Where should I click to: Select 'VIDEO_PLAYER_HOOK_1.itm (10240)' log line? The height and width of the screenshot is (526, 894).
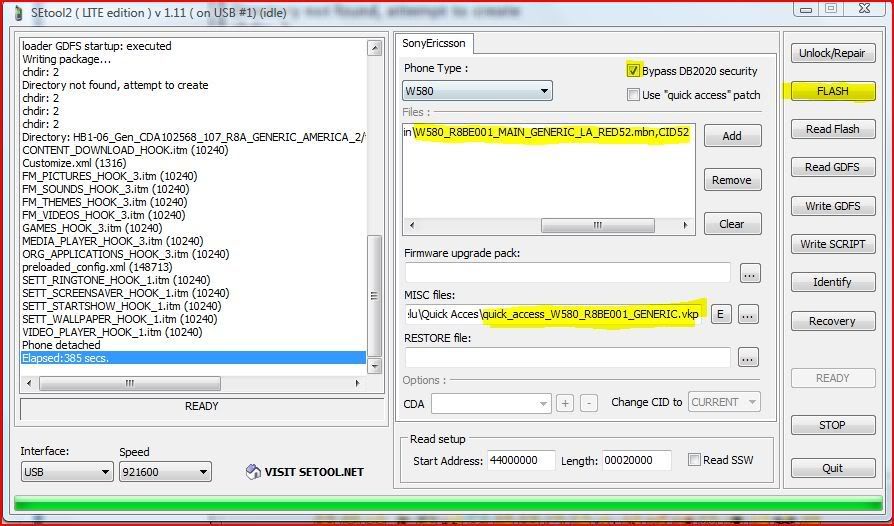pyautogui.click(x=112, y=332)
